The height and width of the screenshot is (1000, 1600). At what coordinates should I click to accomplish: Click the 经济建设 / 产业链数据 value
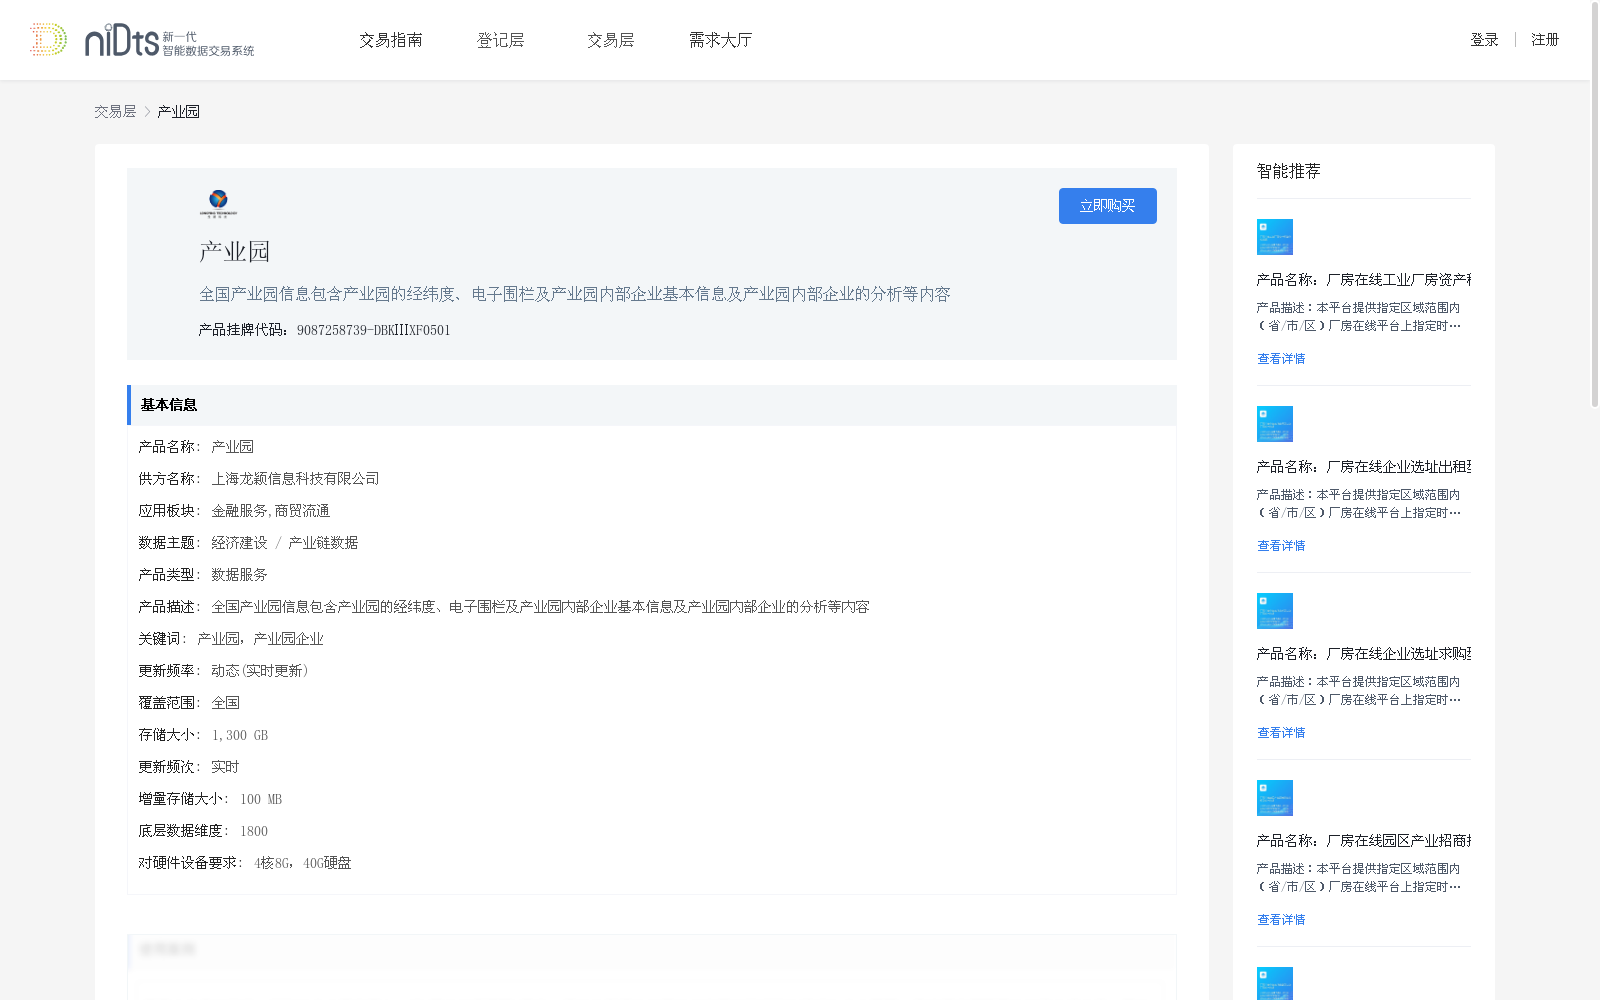(284, 543)
